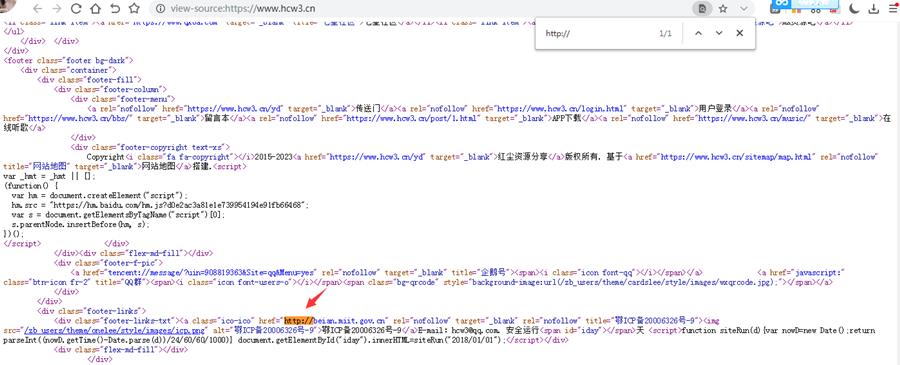
Task: Click the highlighted http:// search match
Action: (x=299, y=320)
